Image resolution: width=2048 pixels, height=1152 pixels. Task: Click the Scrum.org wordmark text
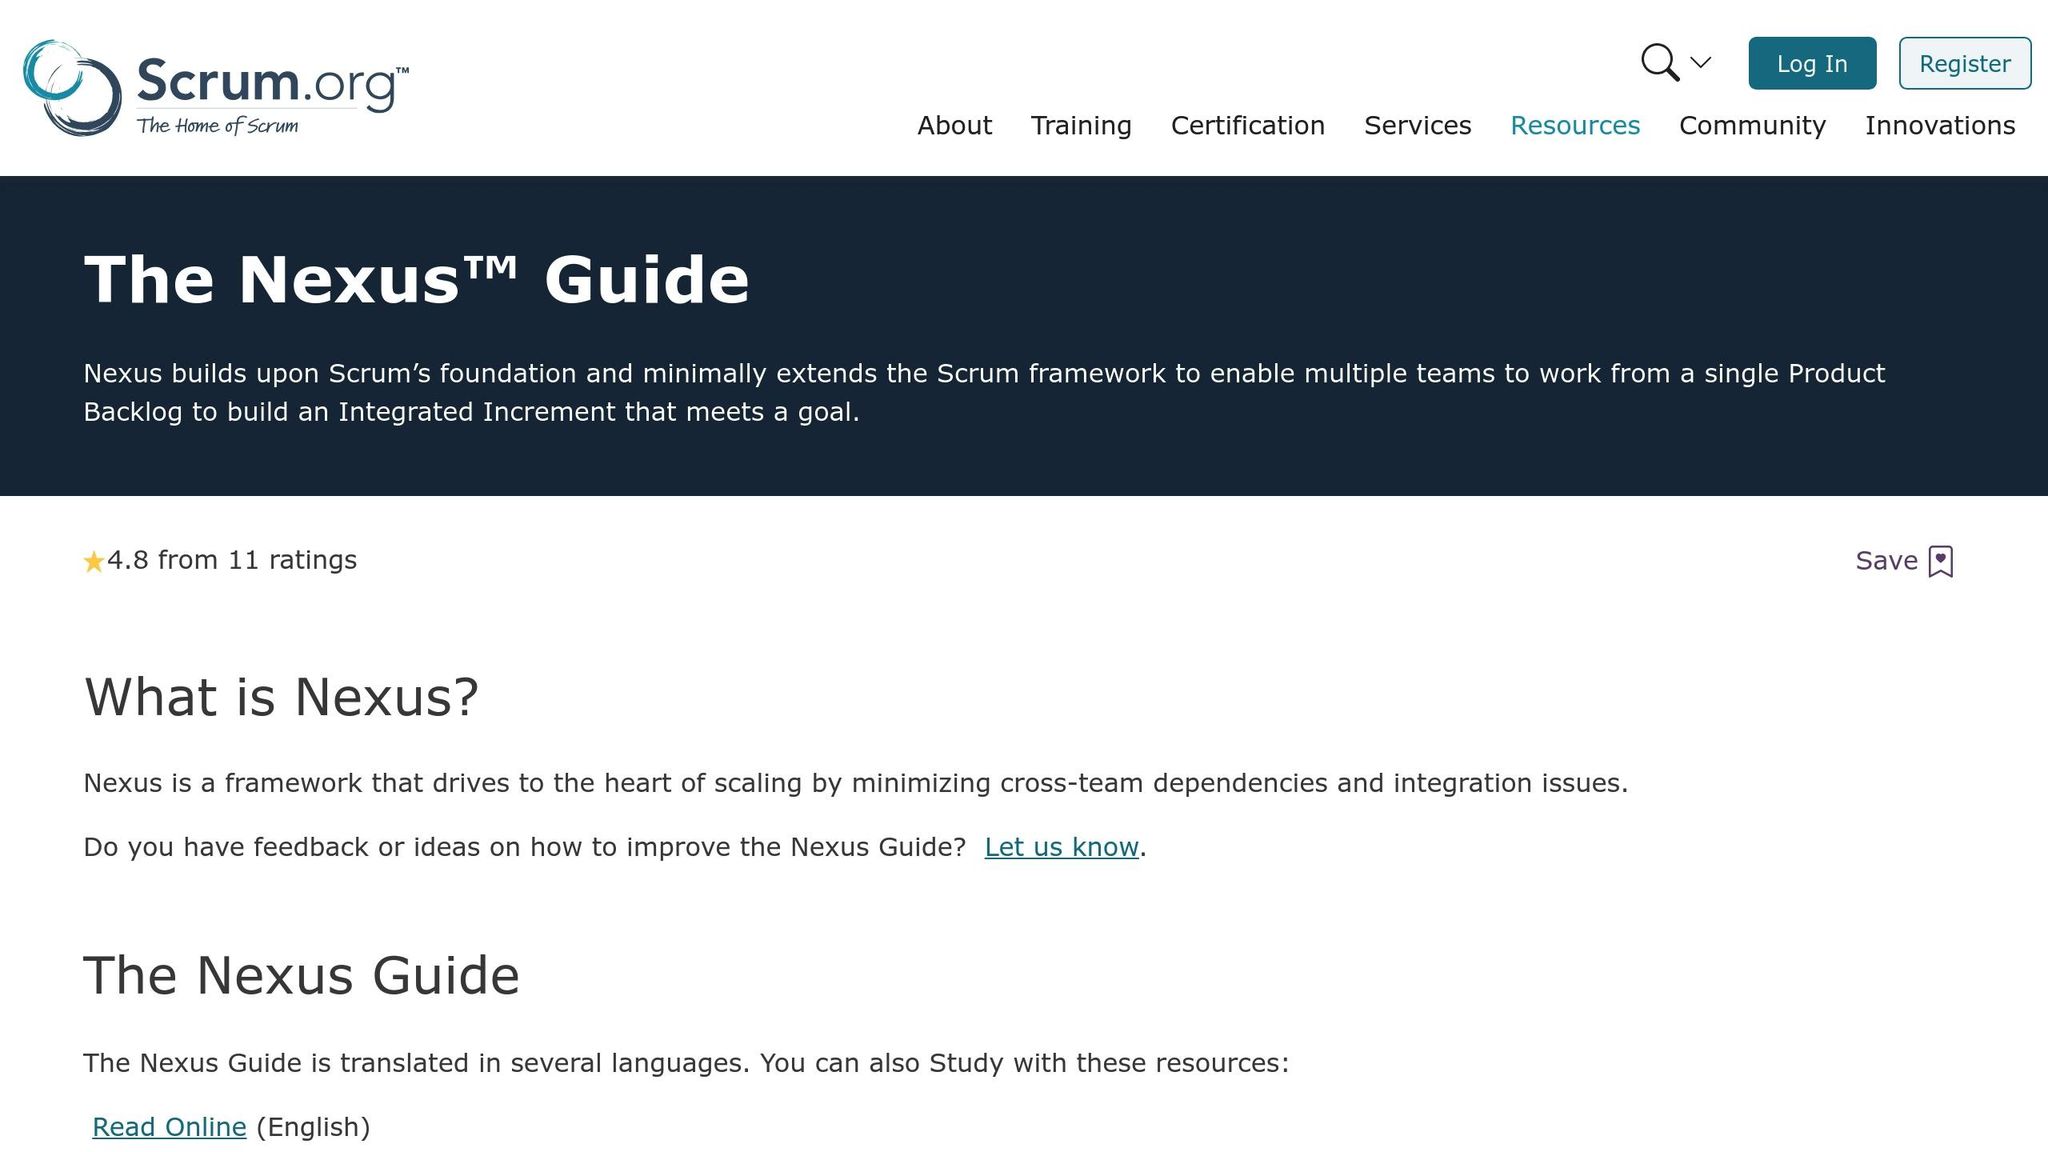[268, 82]
